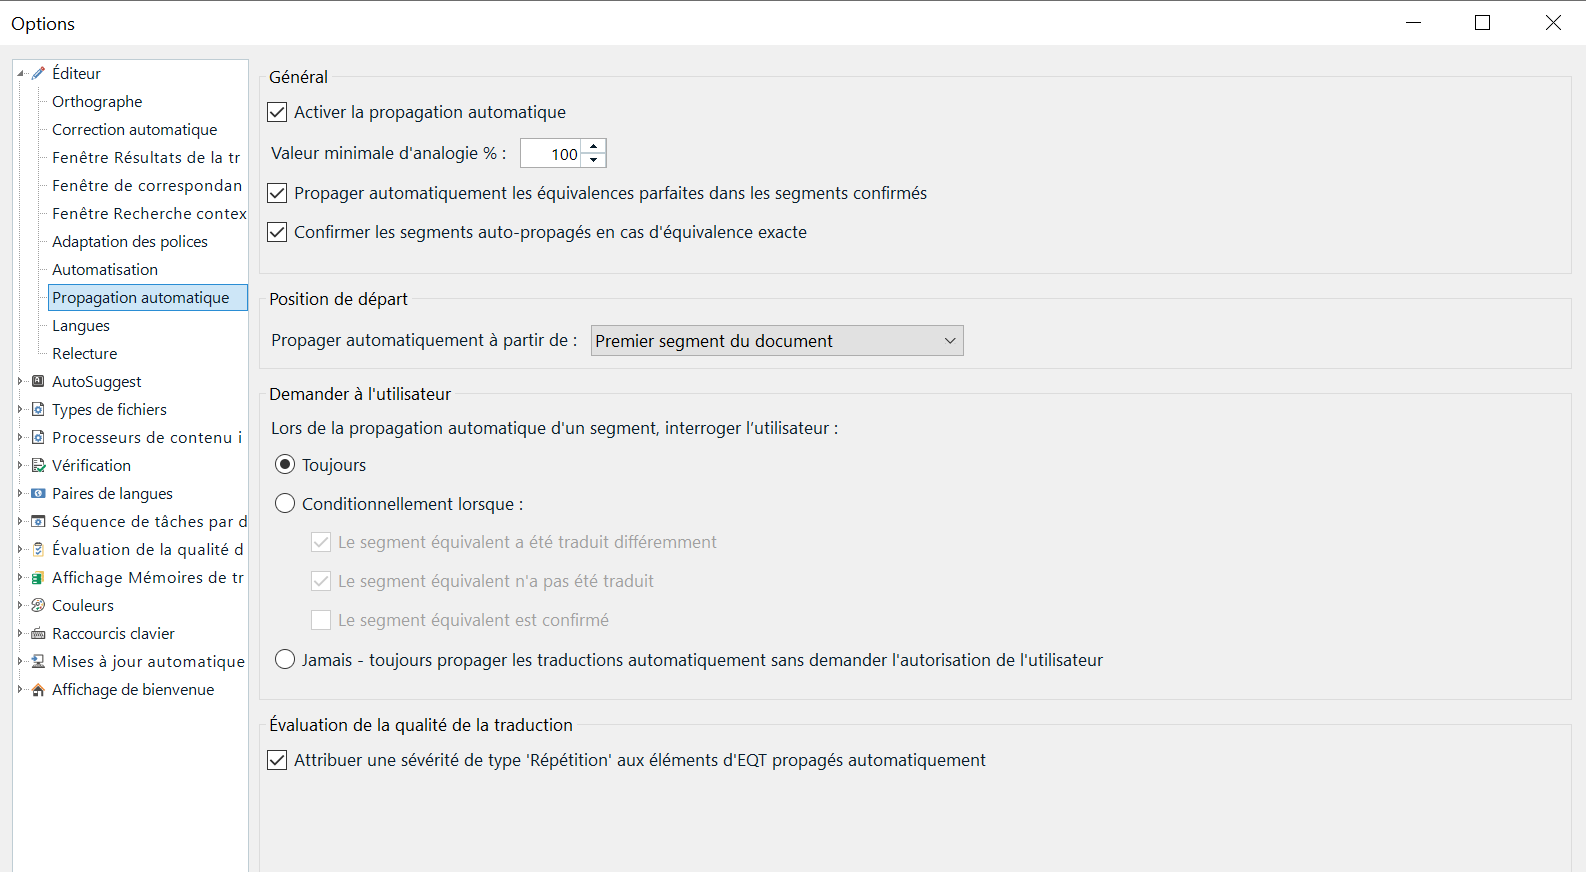Check Le segment équivalent a été traduit différemment
The width and height of the screenshot is (1586, 872).
(321, 542)
